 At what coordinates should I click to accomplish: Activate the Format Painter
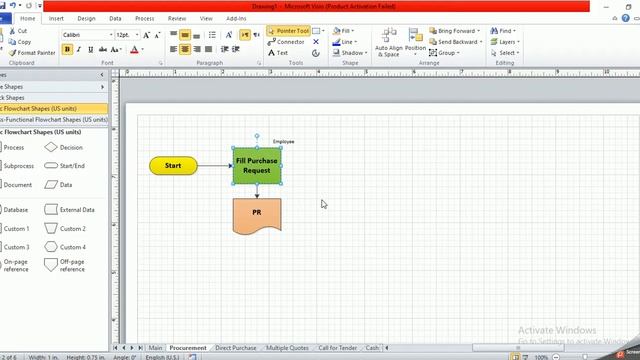click(32, 53)
